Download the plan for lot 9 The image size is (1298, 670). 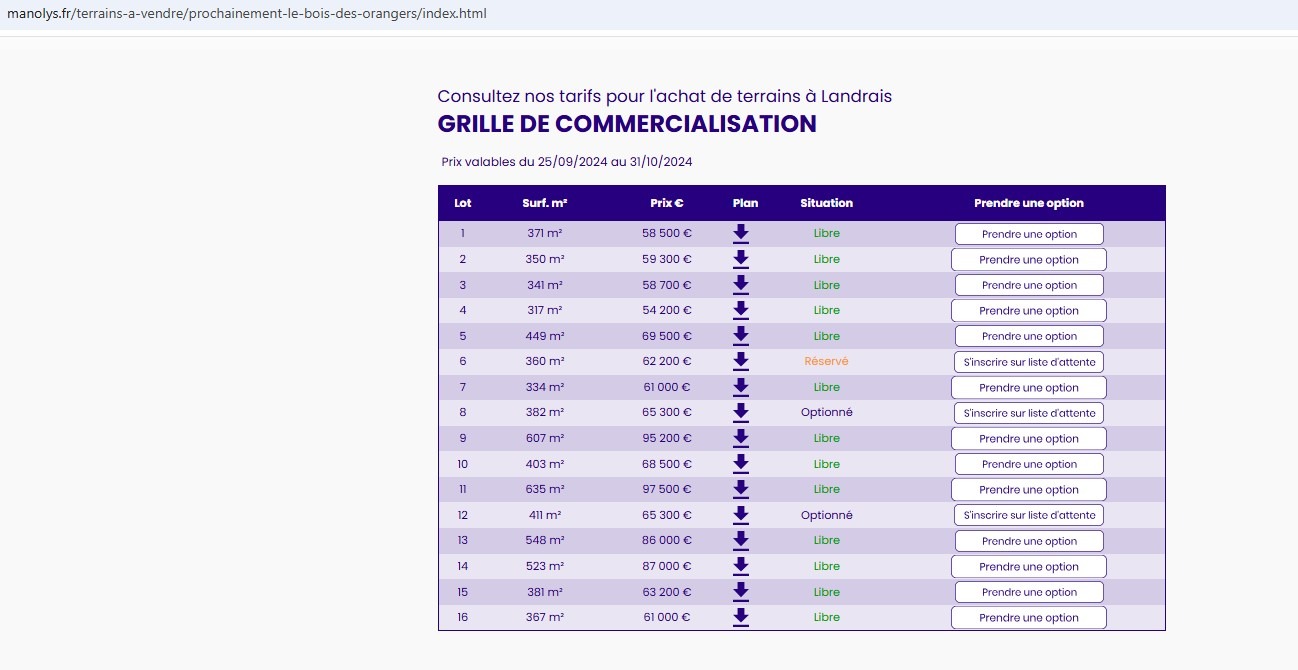click(740, 438)
